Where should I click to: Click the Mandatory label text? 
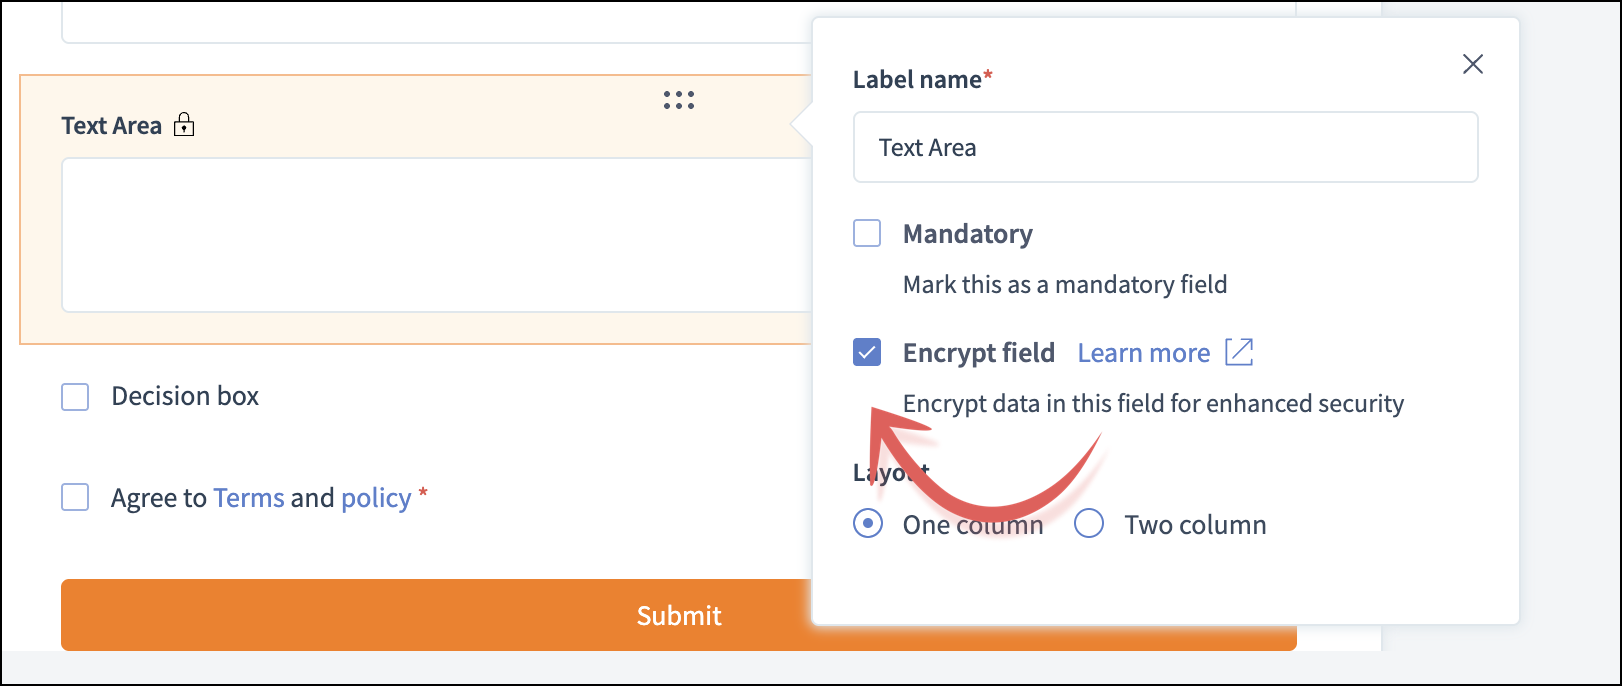click(x=967, y=234)
